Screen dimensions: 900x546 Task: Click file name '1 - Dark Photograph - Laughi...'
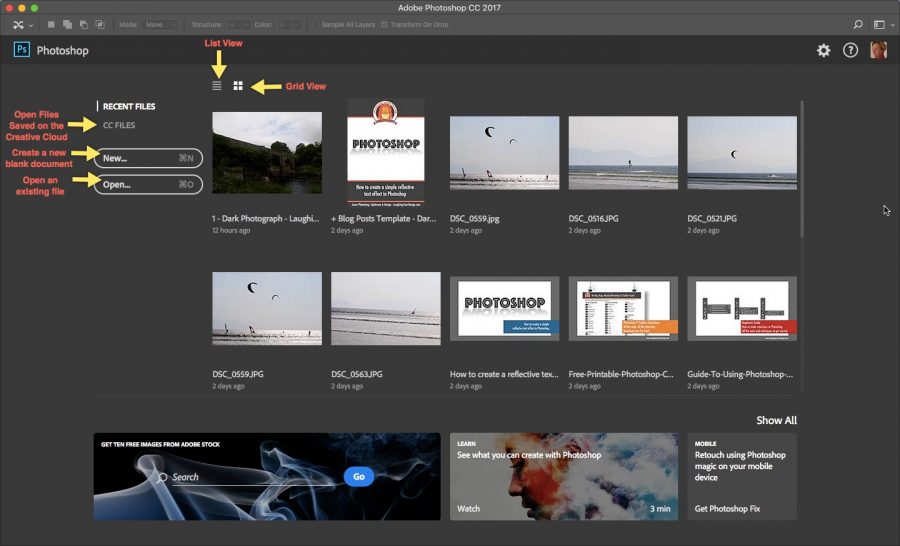point(265,218)
